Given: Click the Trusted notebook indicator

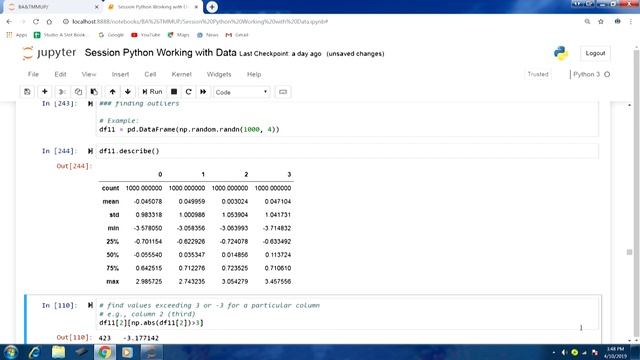Looking at the screenshot, I should pyautogui.click(x=538, y=74).
